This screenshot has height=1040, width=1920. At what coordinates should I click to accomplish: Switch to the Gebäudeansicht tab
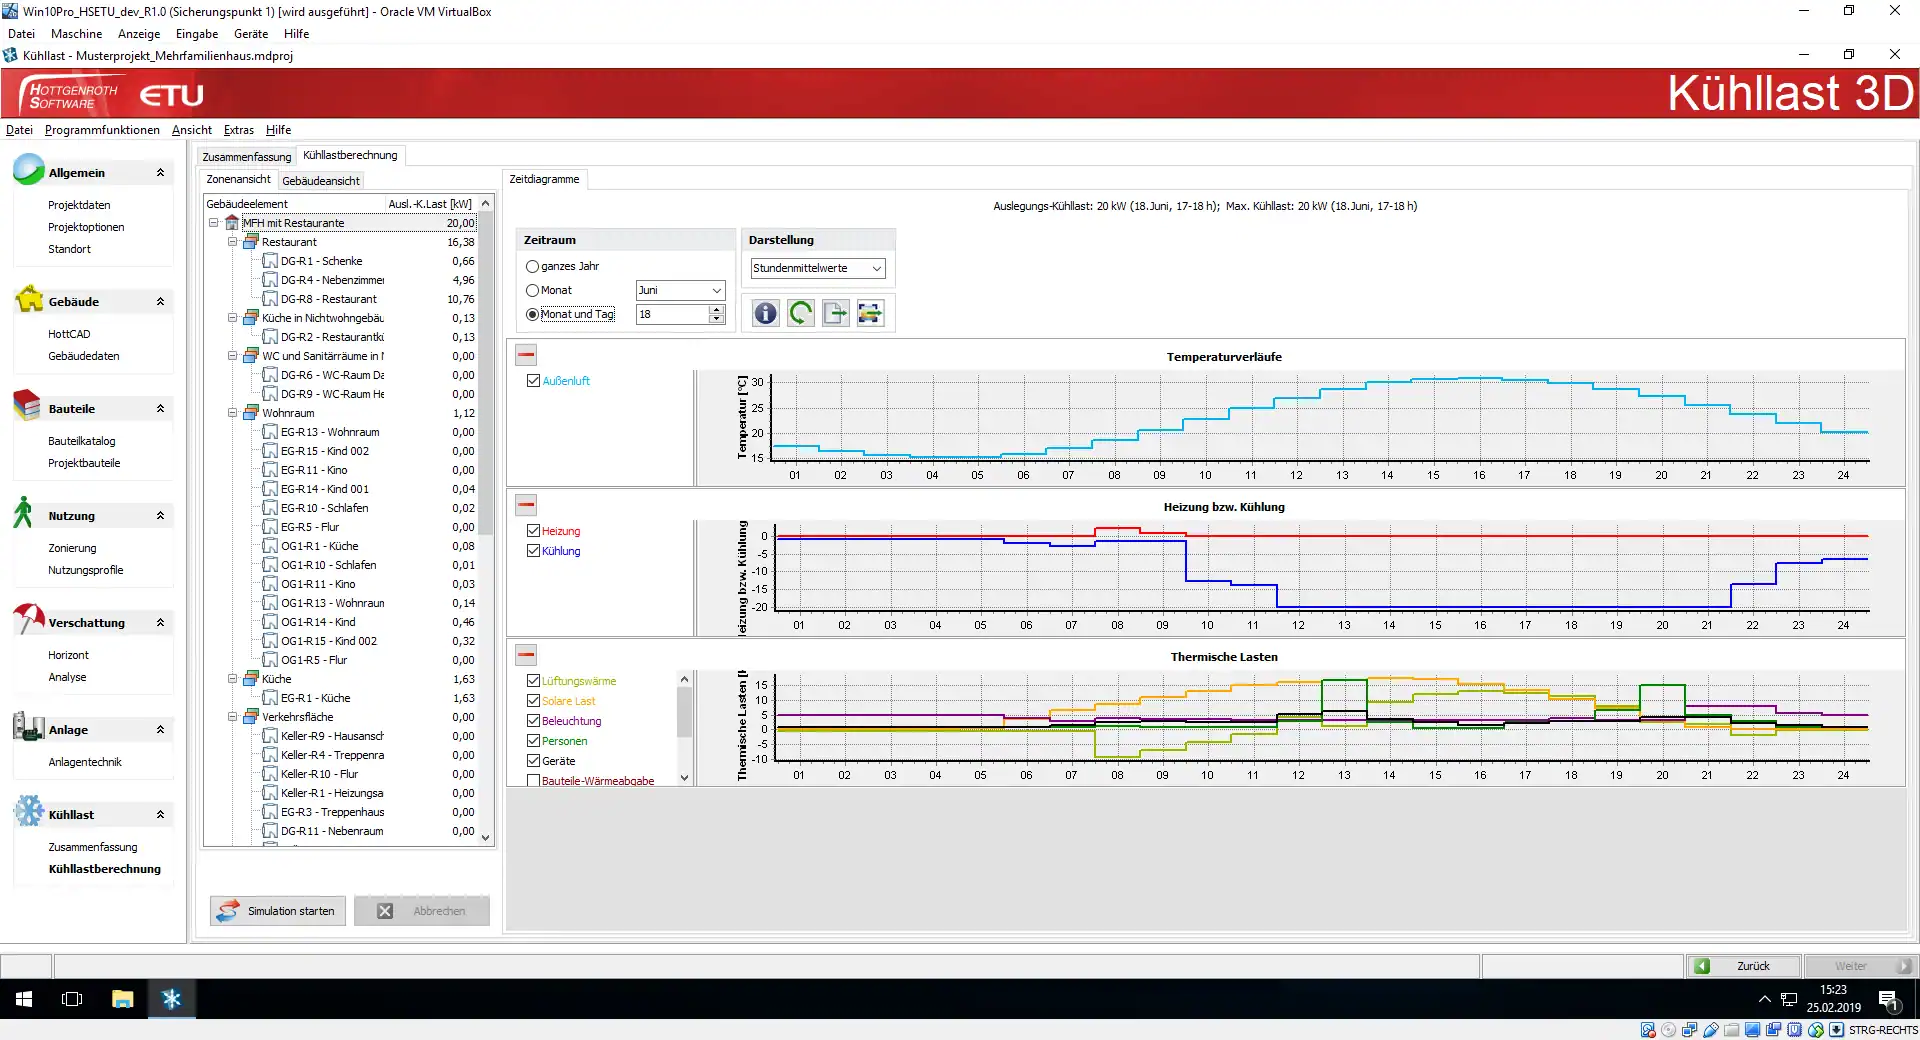(x=320, y=181)
